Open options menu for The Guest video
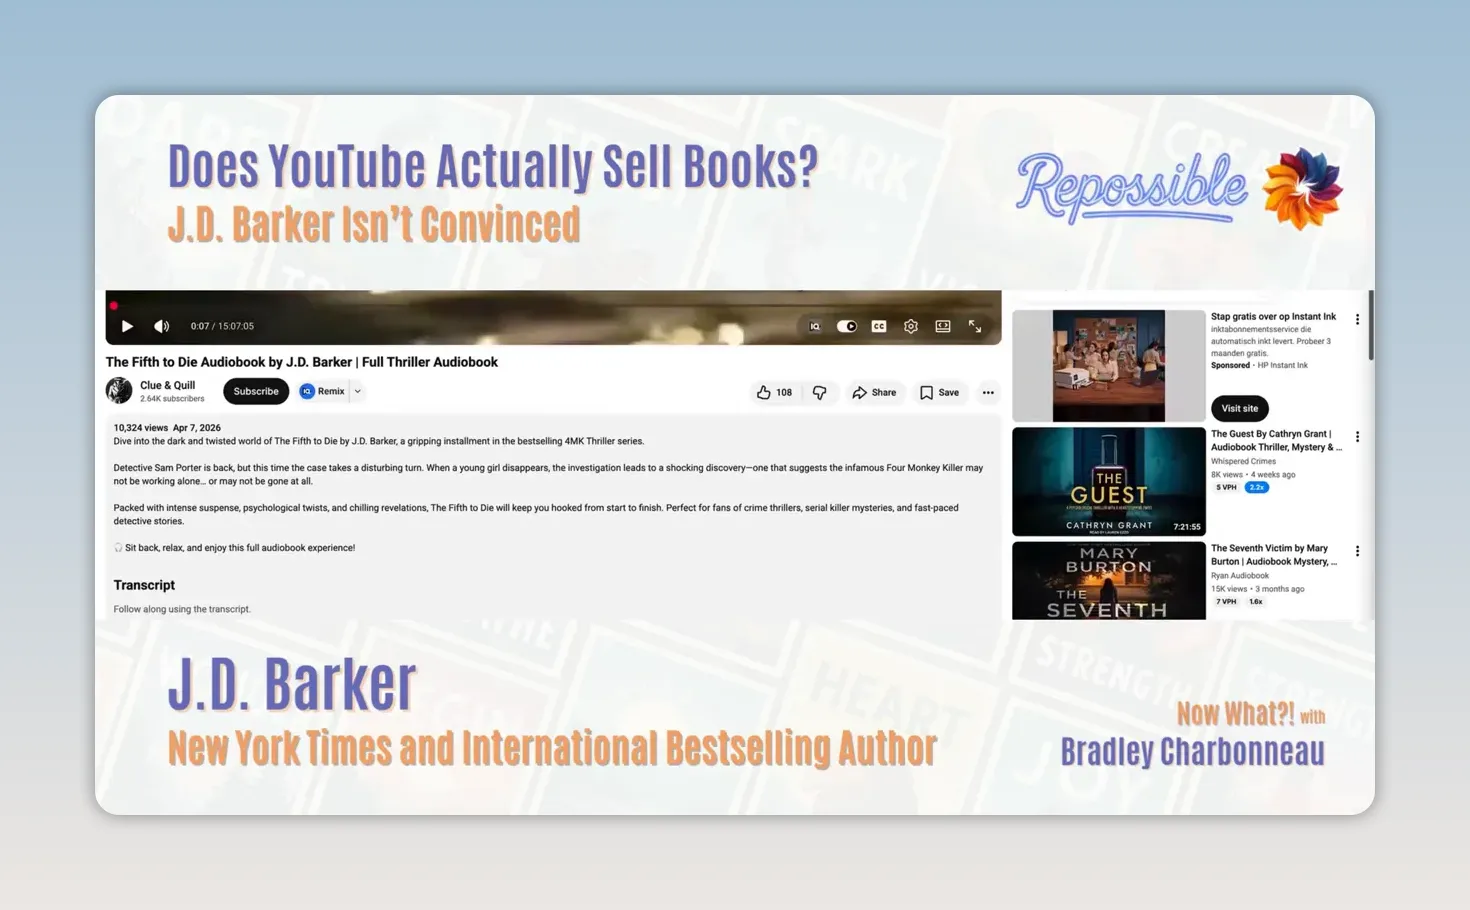1470x910 pixels. [x=1357, y=436]
